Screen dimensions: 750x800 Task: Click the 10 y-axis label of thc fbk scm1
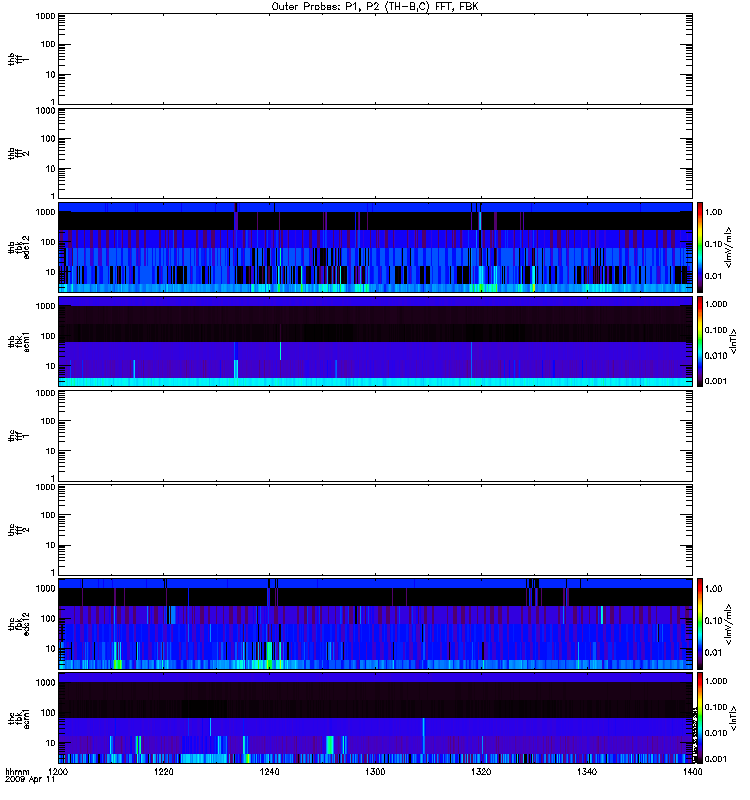click(51, 743)
